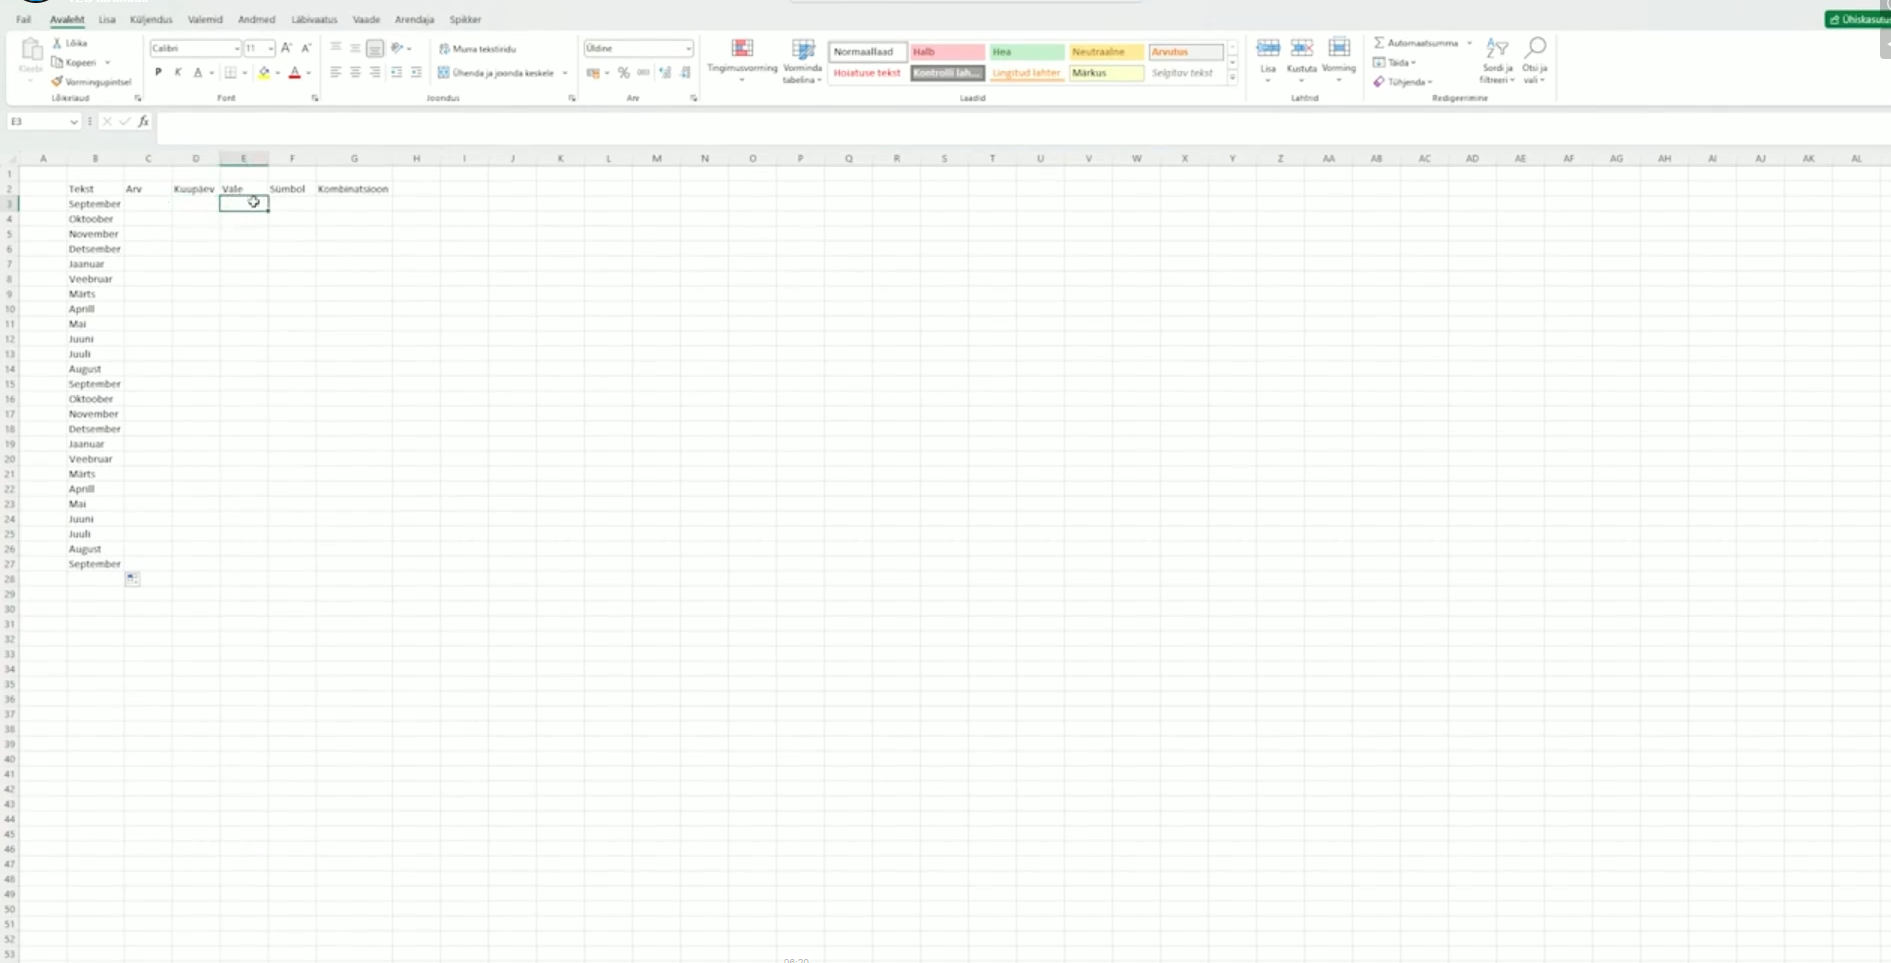Toggle bold (P) formatting
Screen dimensions: 1891x963
[x=158, y=72]
